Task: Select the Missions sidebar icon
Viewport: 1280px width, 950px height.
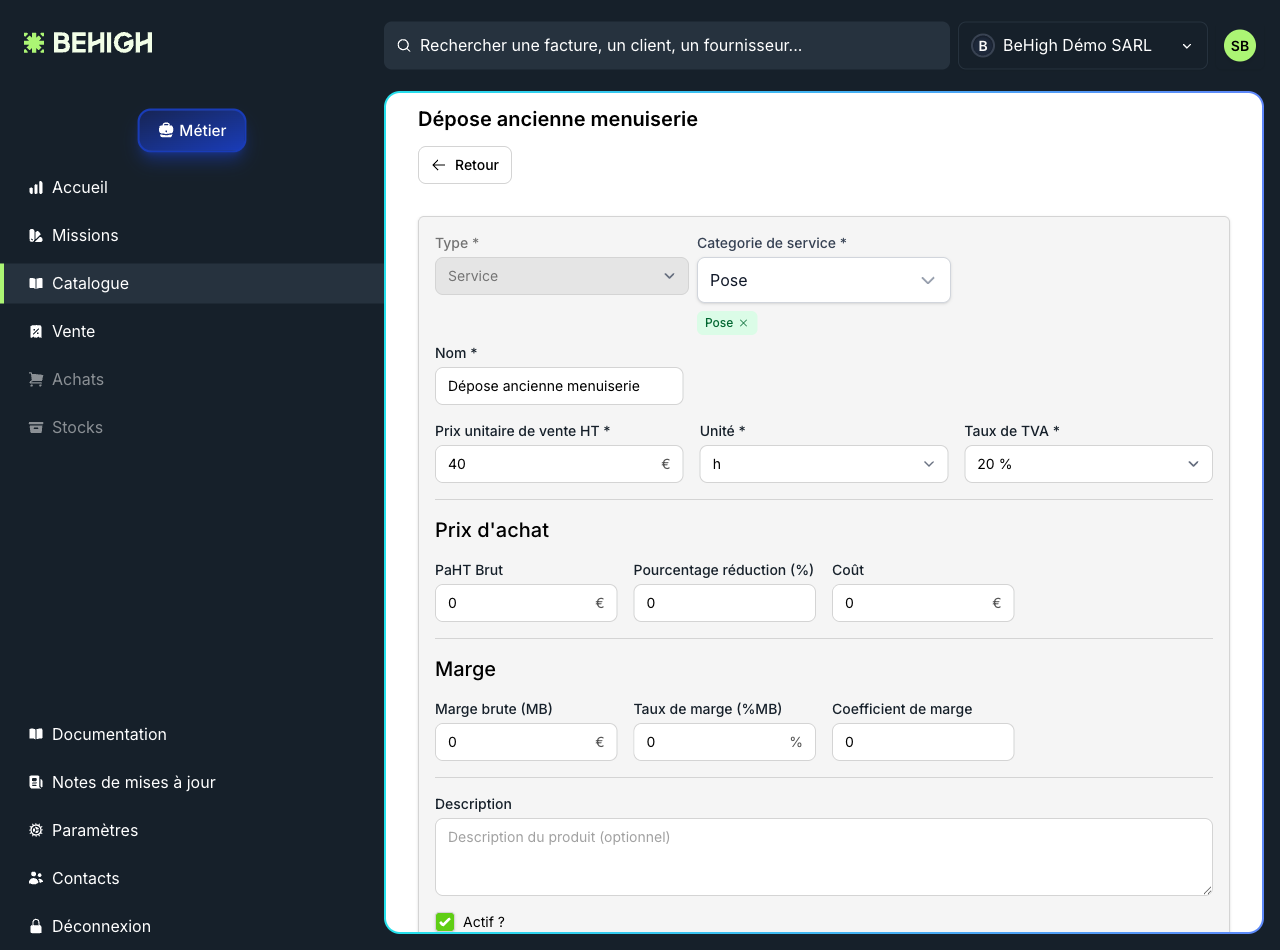Action: pyautogui.click(x=36, y=235)
